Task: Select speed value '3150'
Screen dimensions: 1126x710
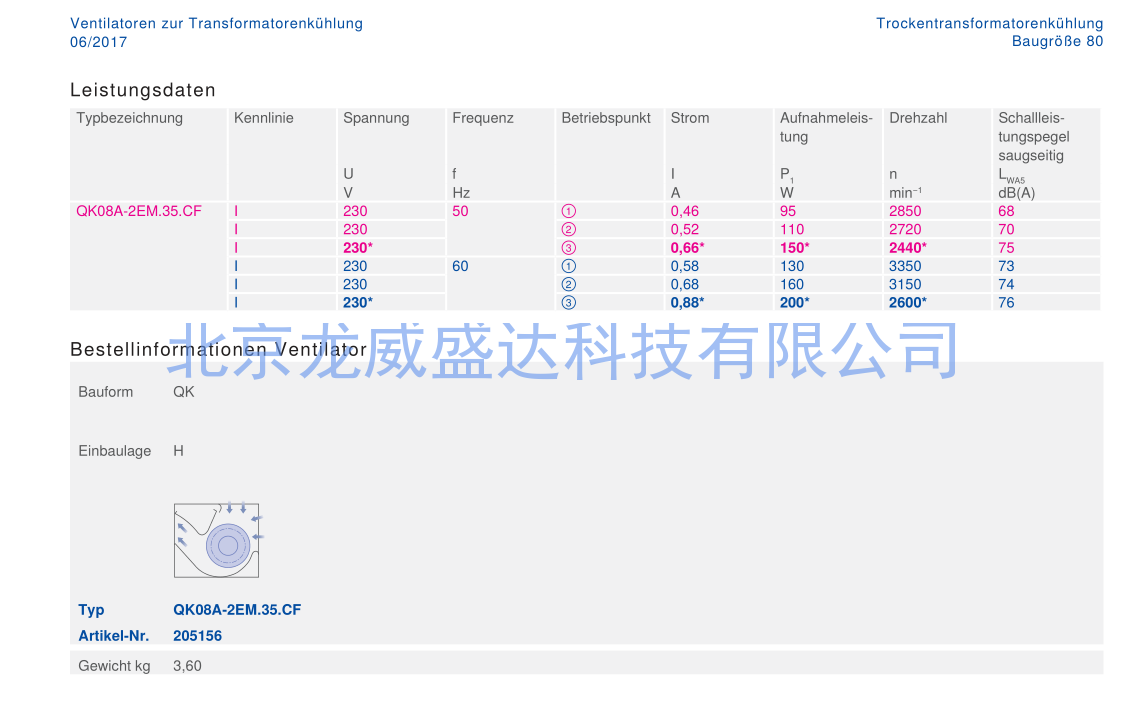Action: pos(905,284)
